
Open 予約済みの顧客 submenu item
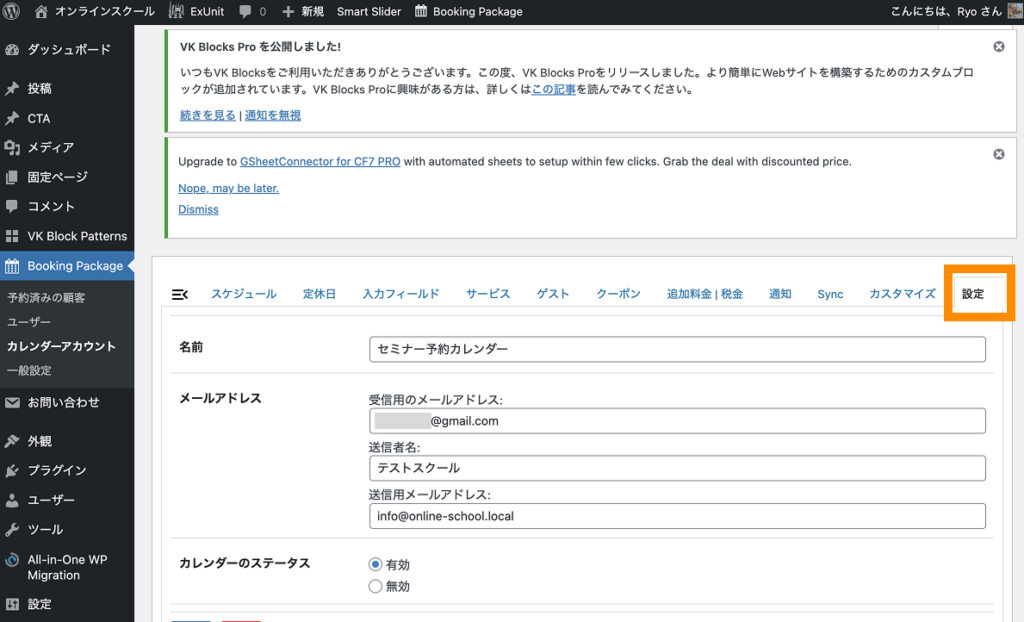[46, 298]
